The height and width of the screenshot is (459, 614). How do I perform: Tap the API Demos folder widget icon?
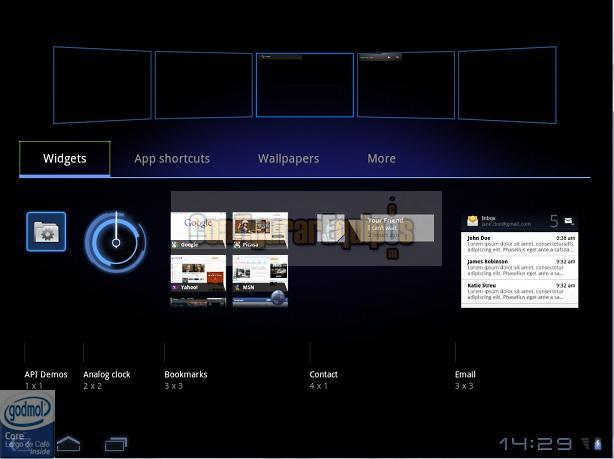click(x=46, y=231)
